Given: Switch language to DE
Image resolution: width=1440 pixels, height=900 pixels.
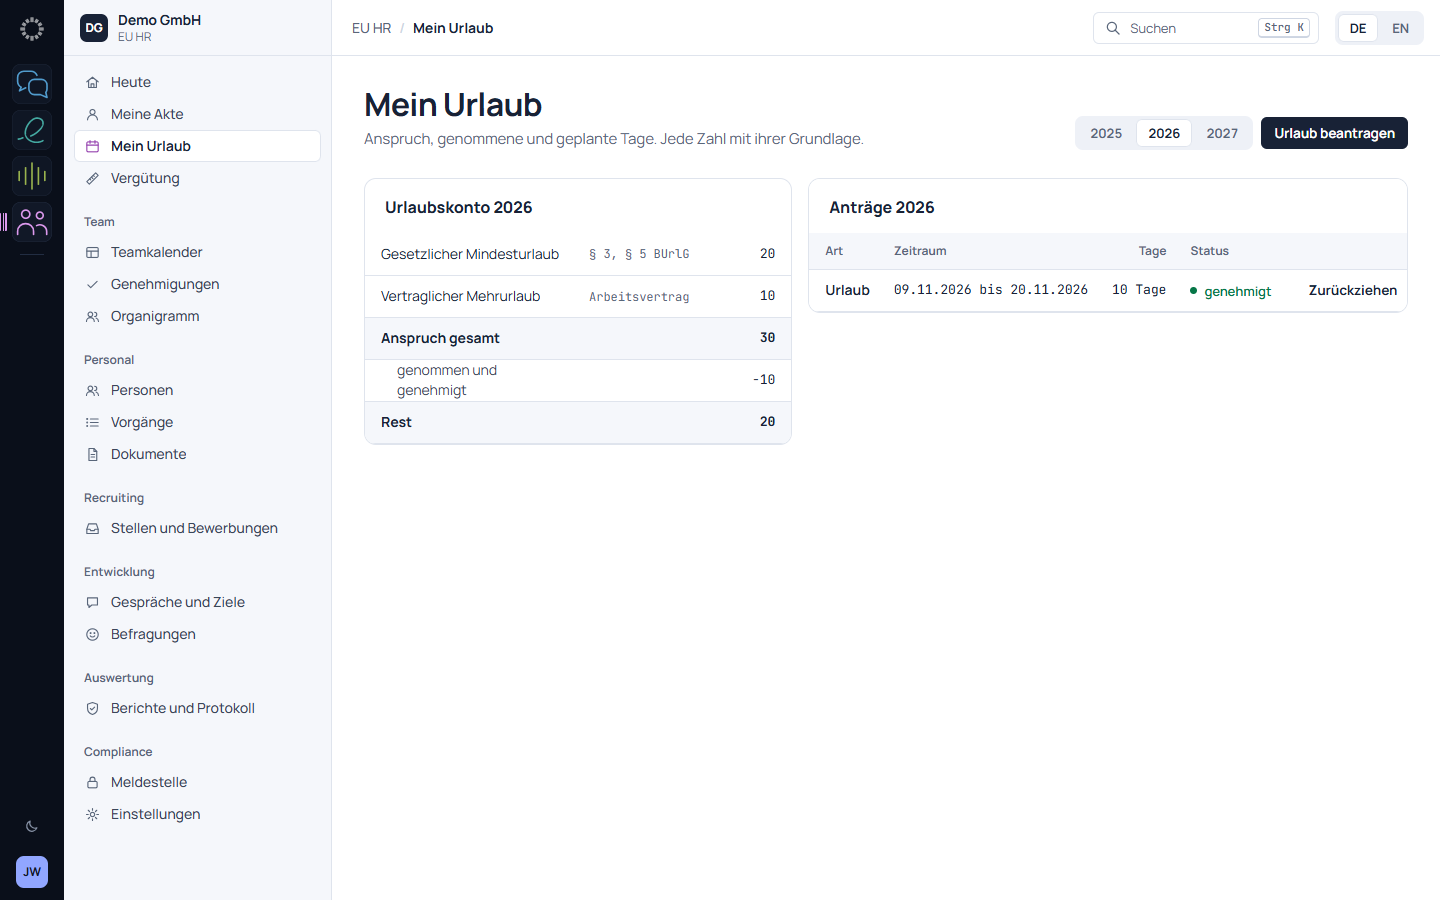Looking at the screenshot, I should tap(1358, 28).
